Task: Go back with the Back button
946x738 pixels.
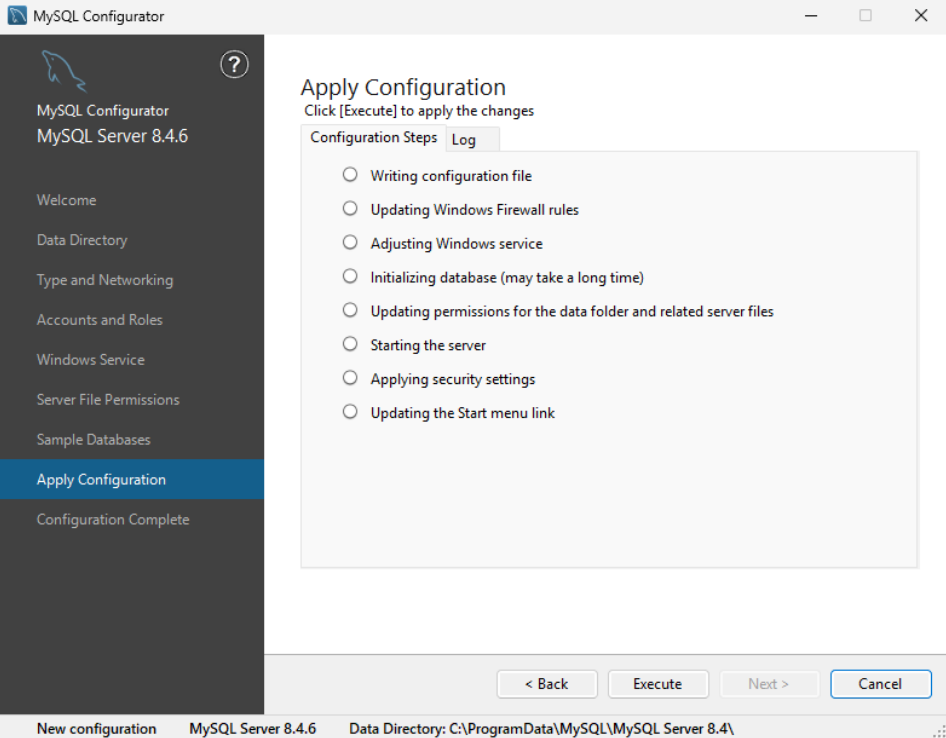Action: (547, 684)
